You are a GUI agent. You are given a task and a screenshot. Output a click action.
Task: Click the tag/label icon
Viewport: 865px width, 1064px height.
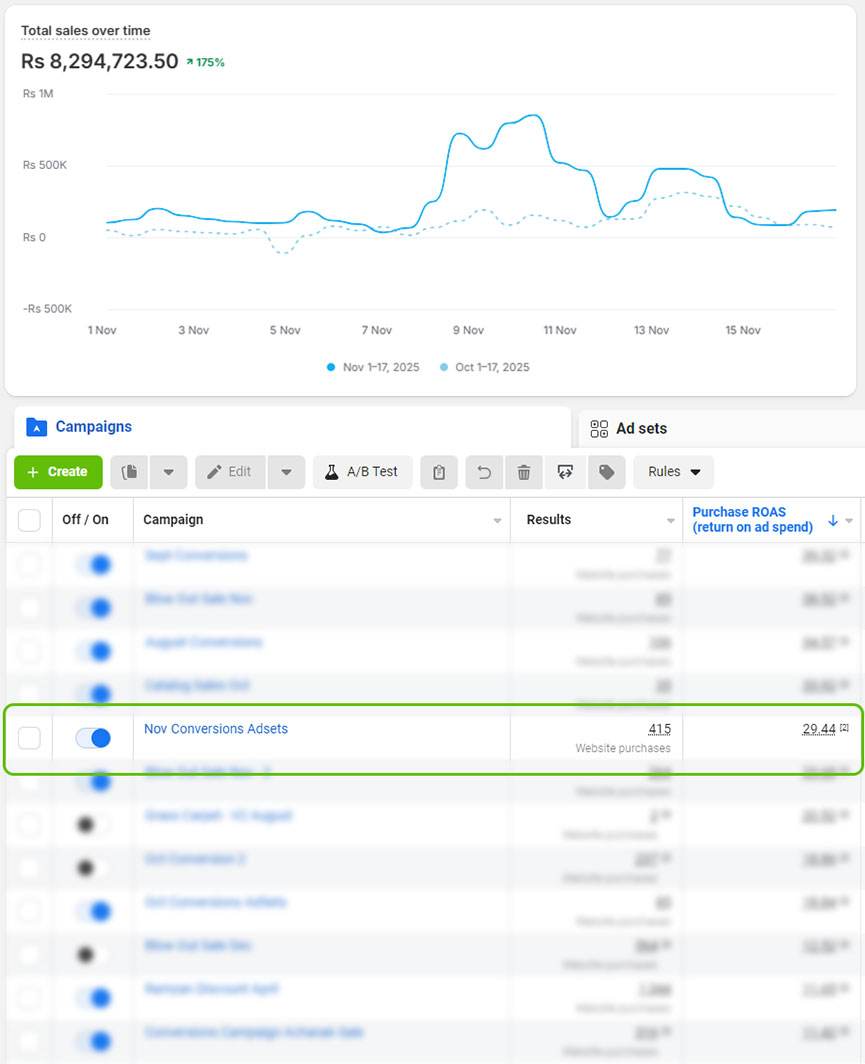click(606, 472)
